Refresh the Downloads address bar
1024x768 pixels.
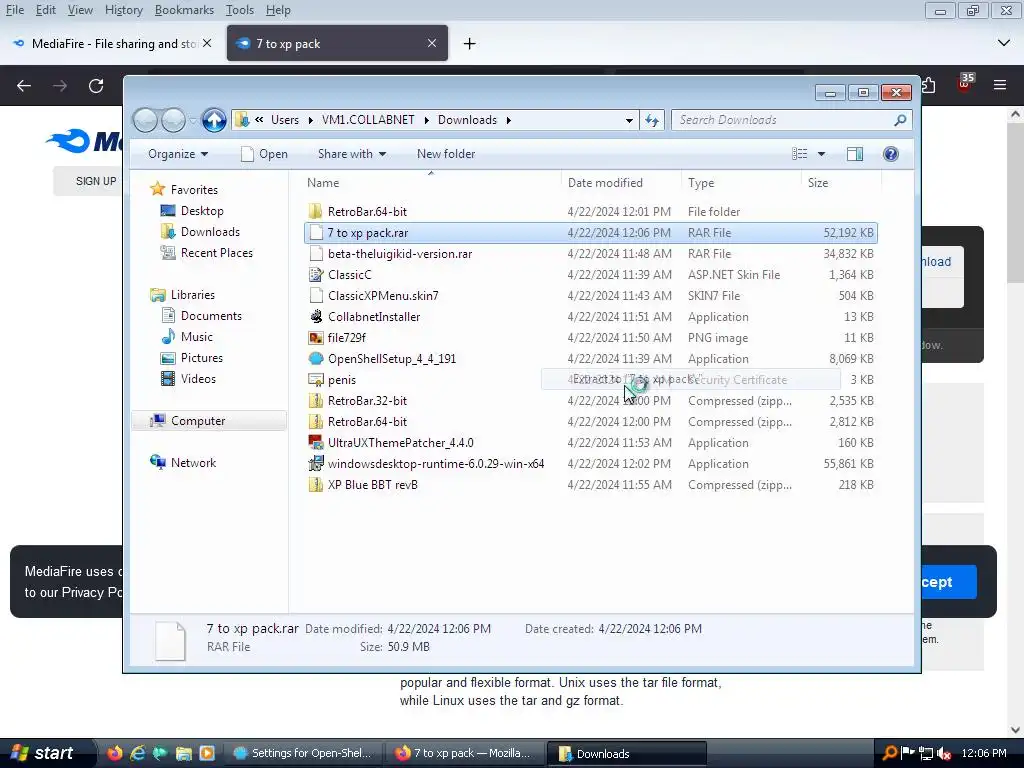(652, 120)
